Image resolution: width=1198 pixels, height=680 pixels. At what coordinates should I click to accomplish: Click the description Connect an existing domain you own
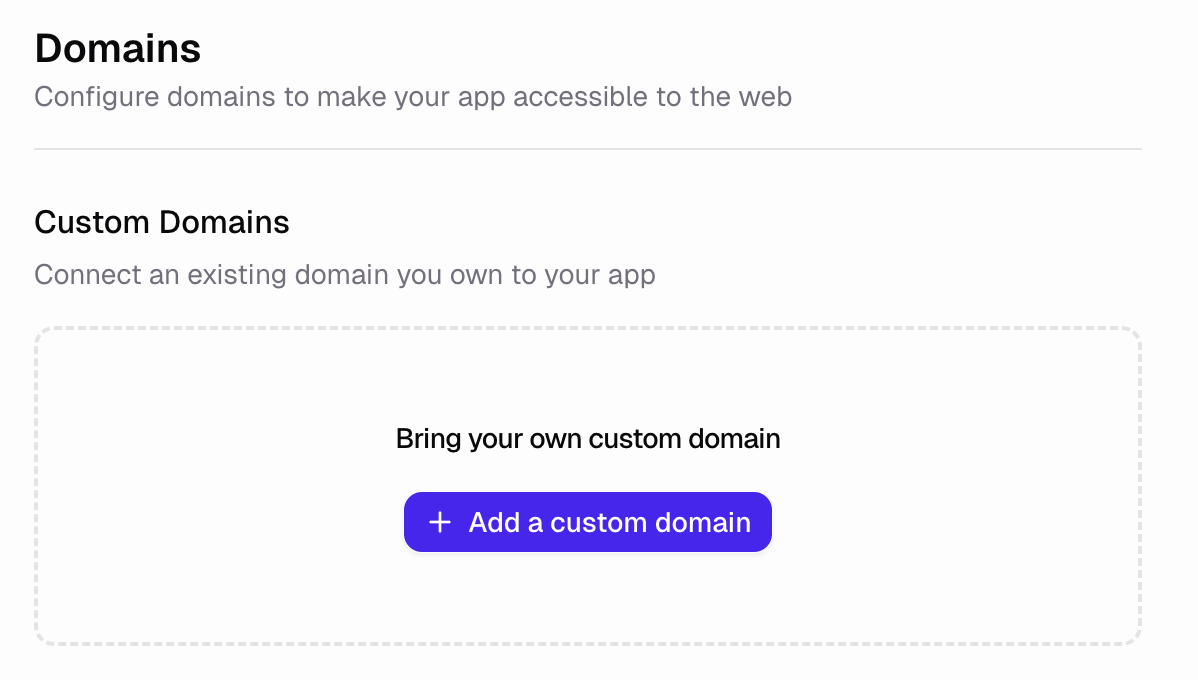344,274
